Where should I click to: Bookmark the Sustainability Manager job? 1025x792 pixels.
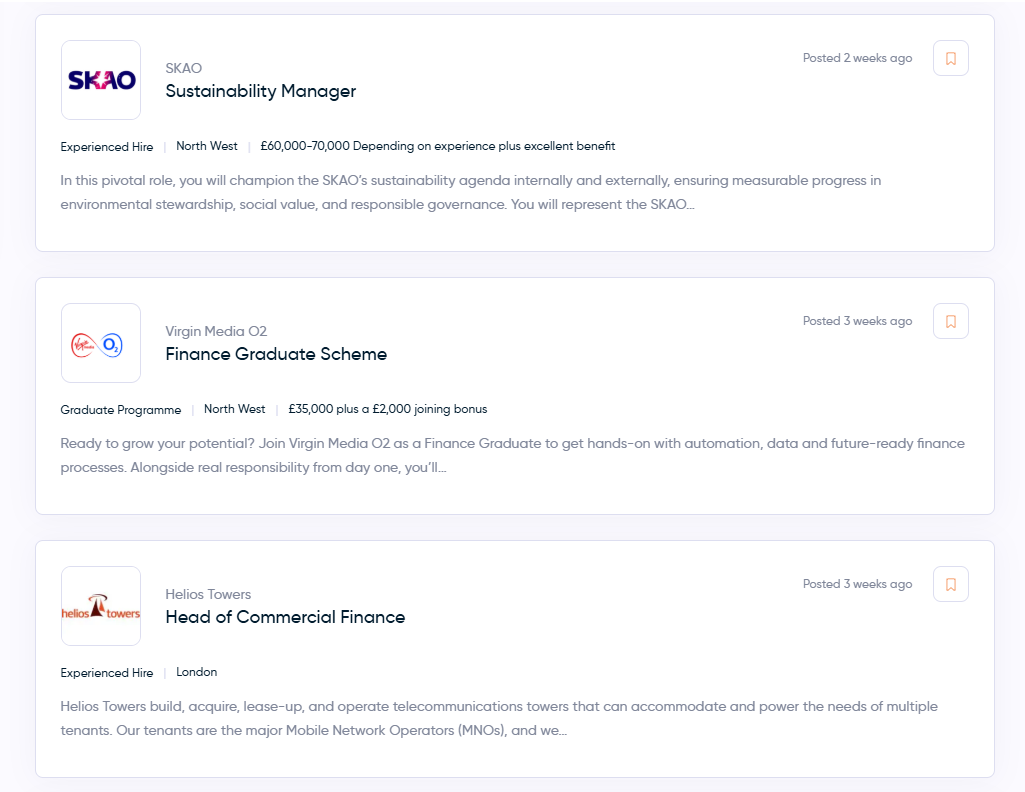coord(950,59)
